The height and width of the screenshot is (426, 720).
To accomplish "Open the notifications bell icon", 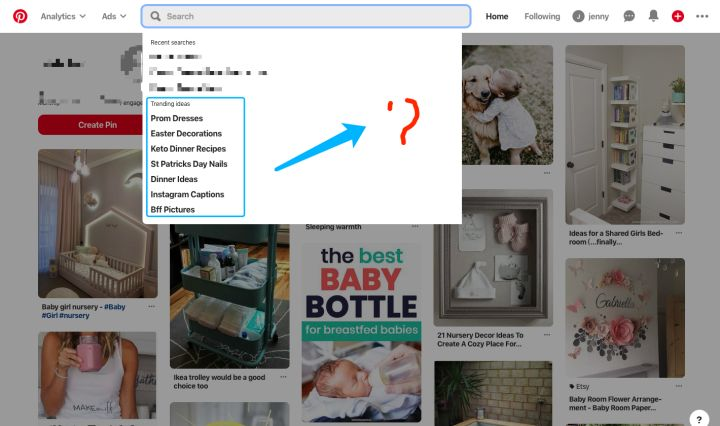I will (x=654, y=16).
